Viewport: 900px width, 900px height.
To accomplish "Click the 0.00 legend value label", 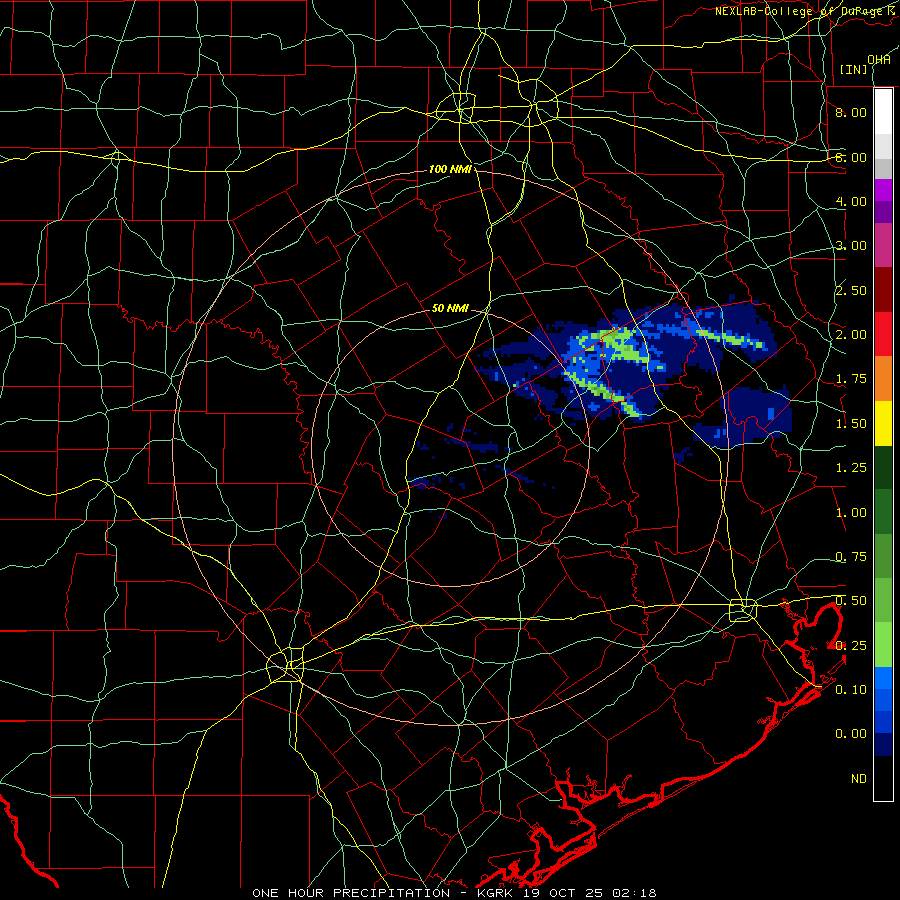I will [851, 734].
